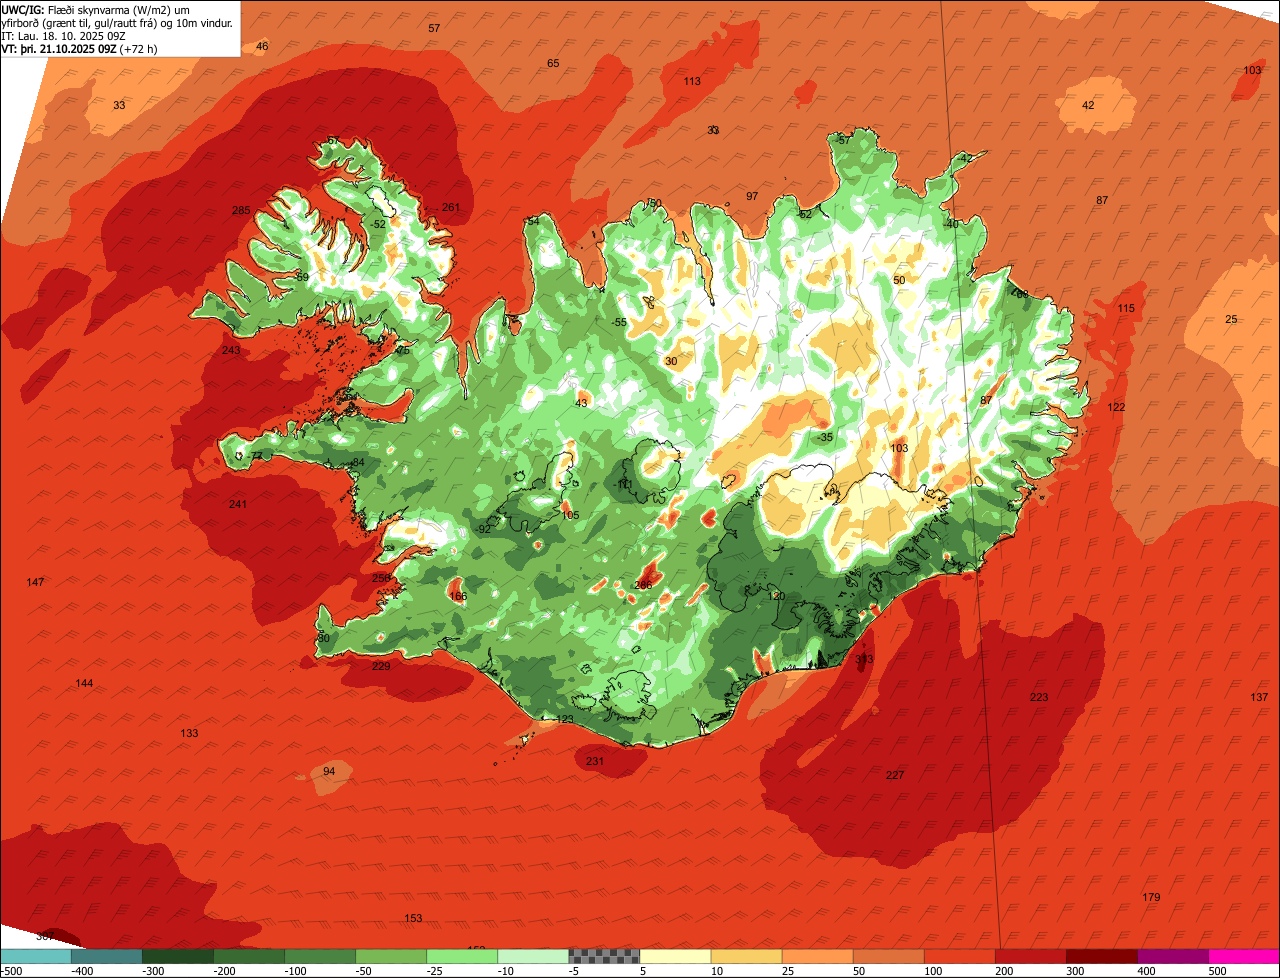
Task: Click the map value '65'
Action: click(553, 63)
